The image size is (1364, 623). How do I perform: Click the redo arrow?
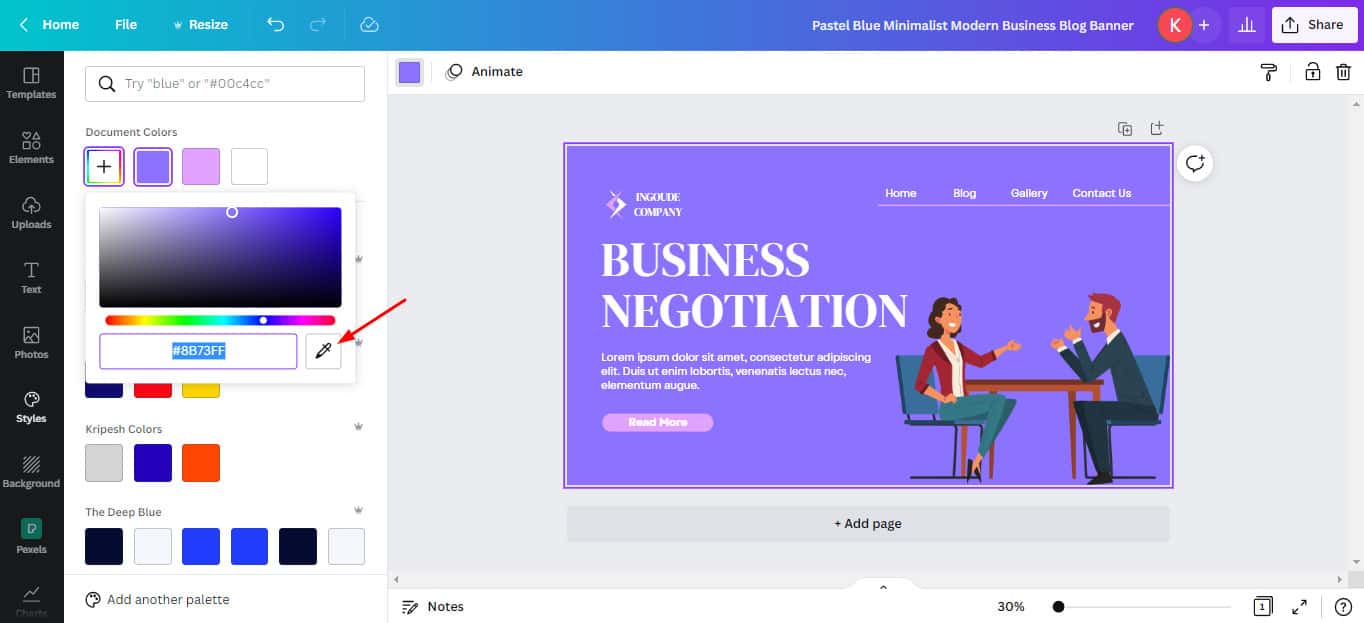click(x=318, y=25)
